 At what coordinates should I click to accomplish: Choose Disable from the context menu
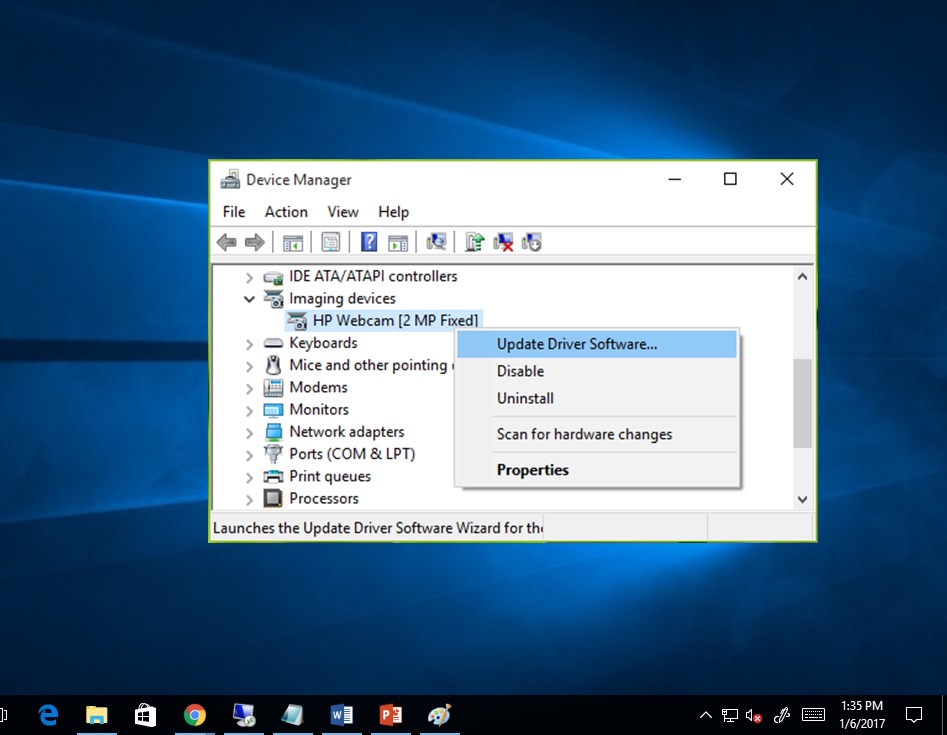click(x=597, y=371)
